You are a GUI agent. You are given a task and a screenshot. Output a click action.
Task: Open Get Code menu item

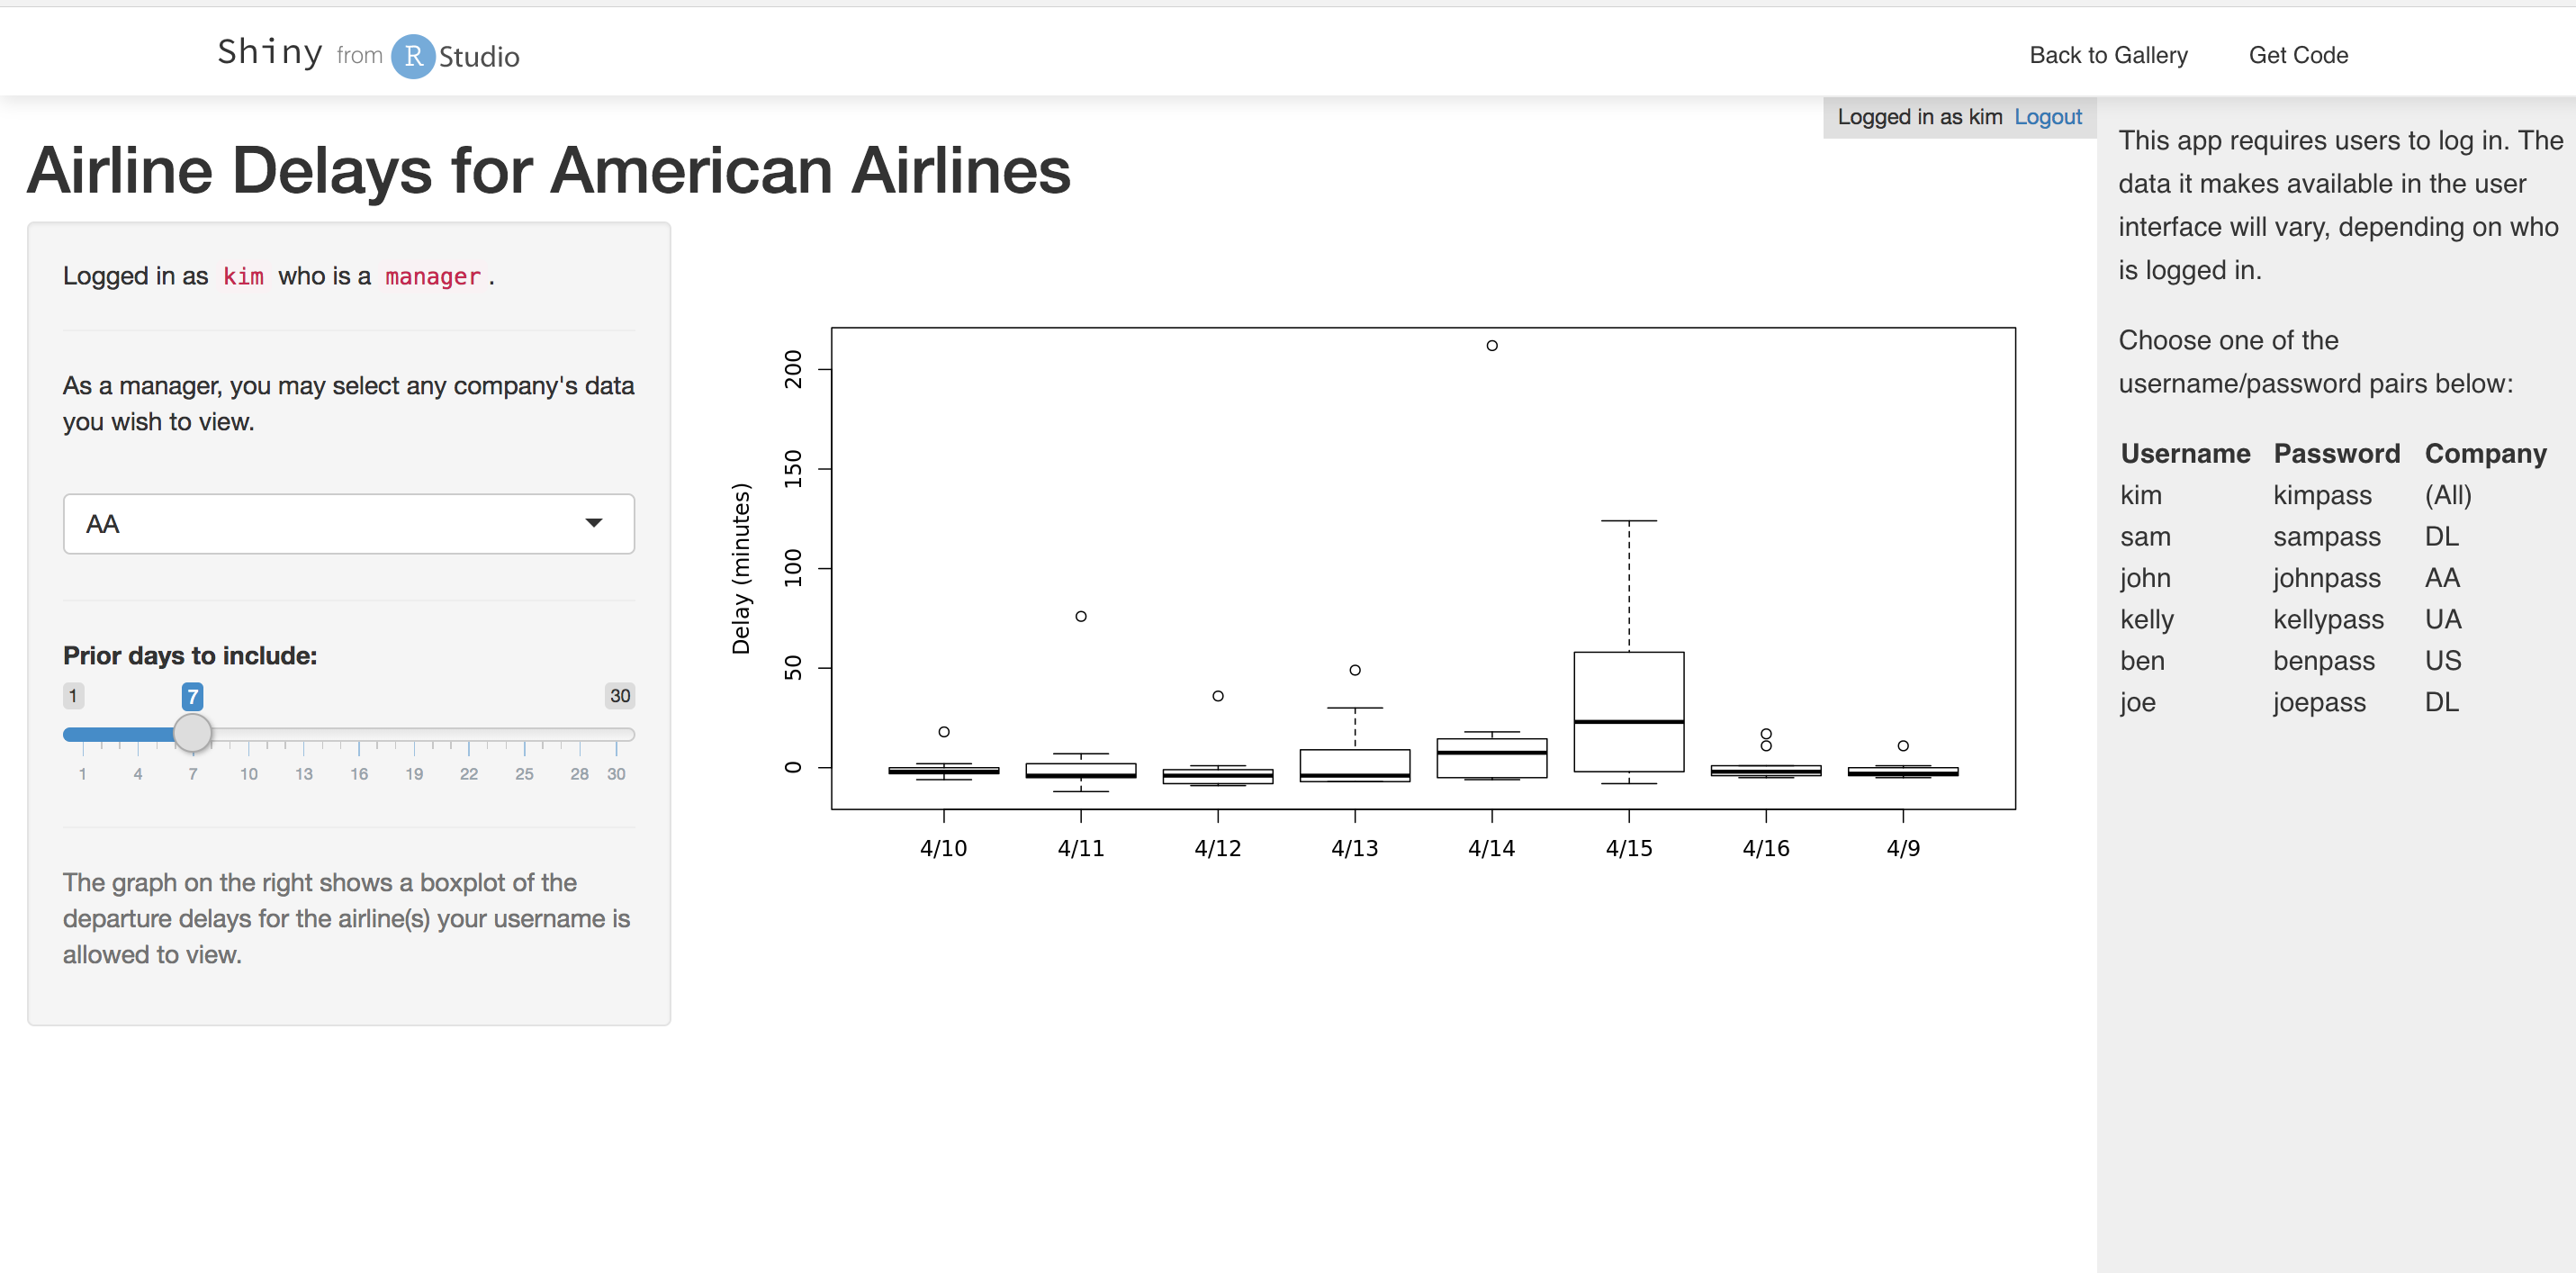(x=2298, y=55)
